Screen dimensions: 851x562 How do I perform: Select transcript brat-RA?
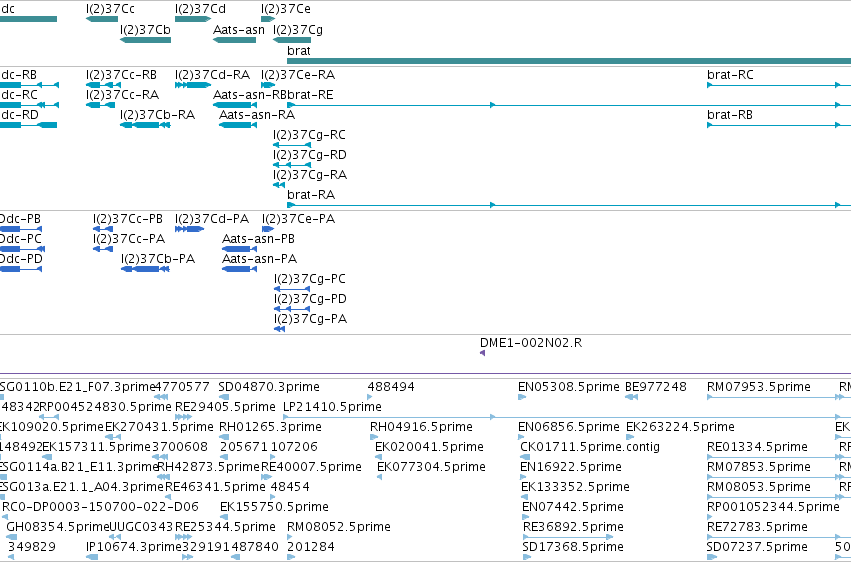coord(569,205)
